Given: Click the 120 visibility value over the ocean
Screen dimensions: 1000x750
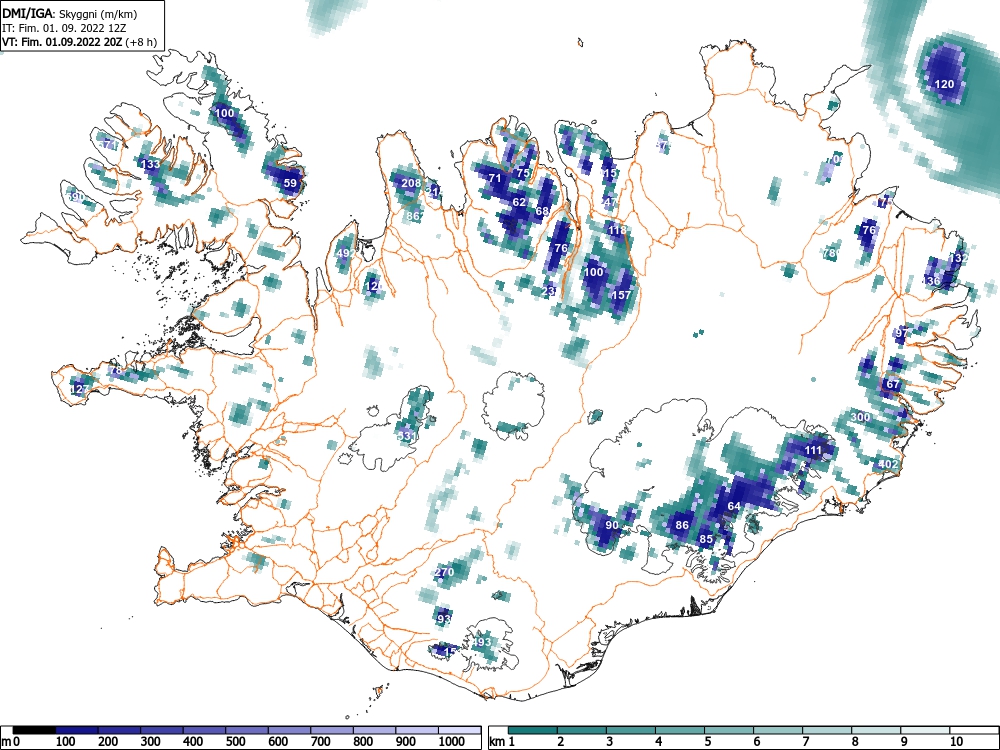Looking at the screenshot, I should [944, 84].
